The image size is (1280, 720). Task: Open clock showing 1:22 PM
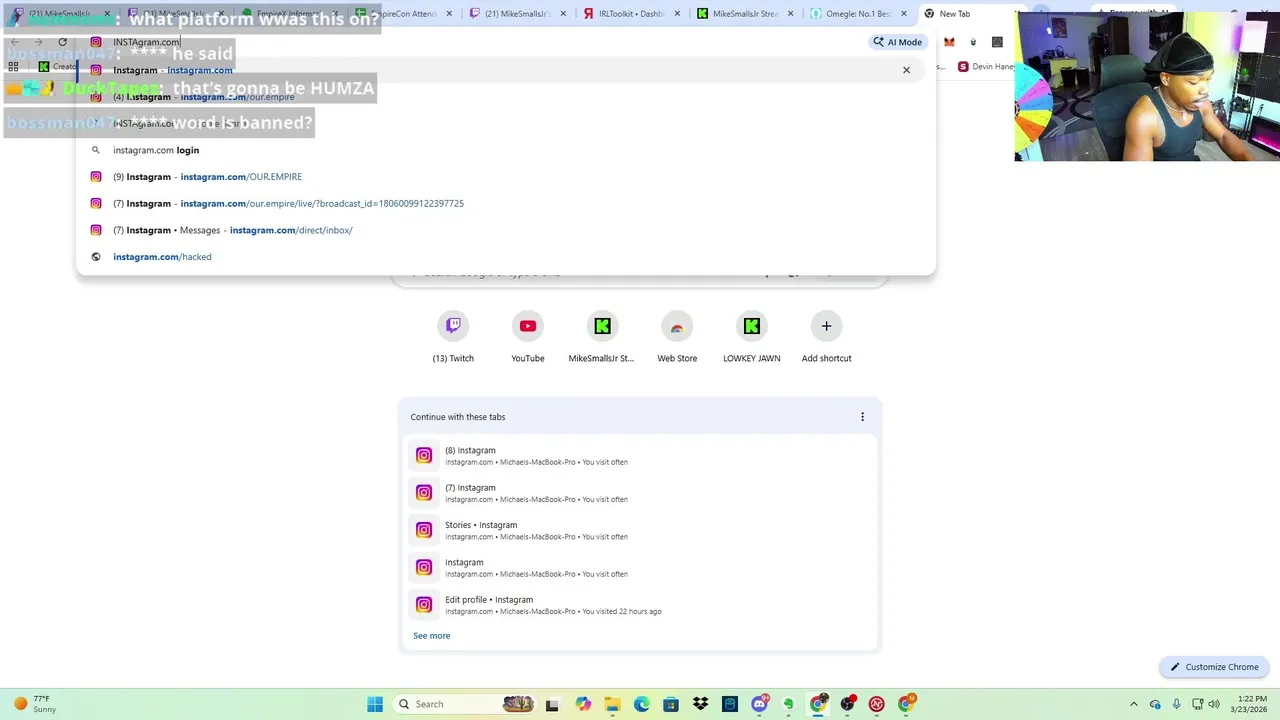(x=1251, y=704)
